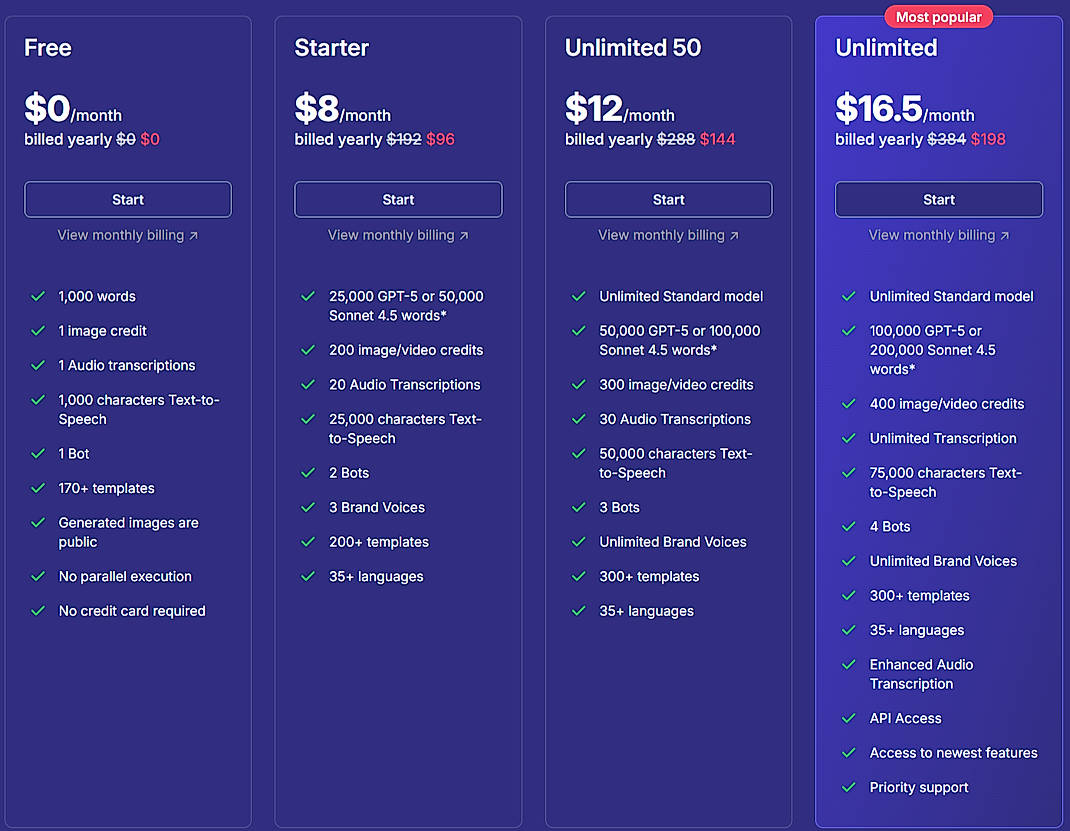Click checkmark beside Enhanced Audio Transcription
The width and height of the screenshot is (1070, 831).
click(849, 664)
